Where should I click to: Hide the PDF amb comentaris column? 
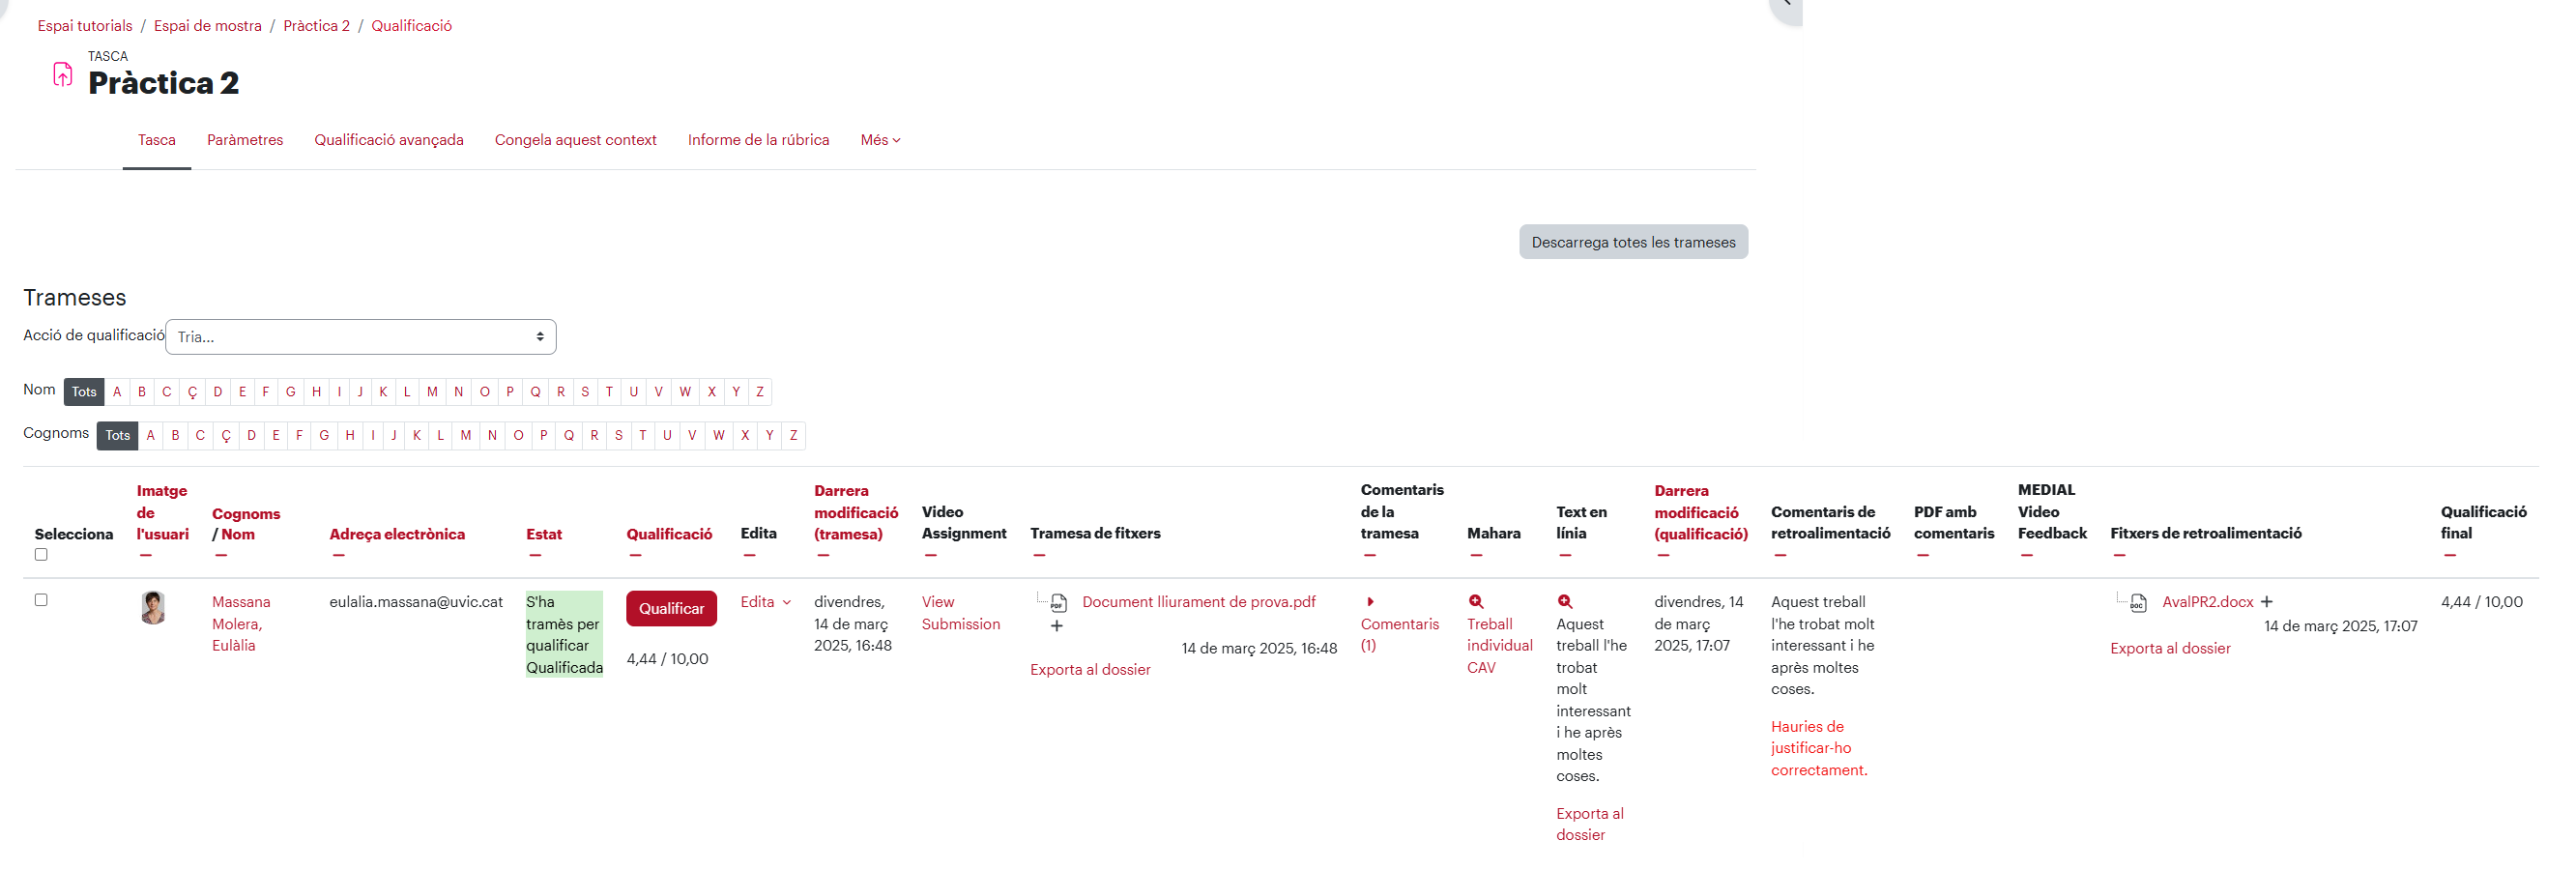click(1923, 556)
